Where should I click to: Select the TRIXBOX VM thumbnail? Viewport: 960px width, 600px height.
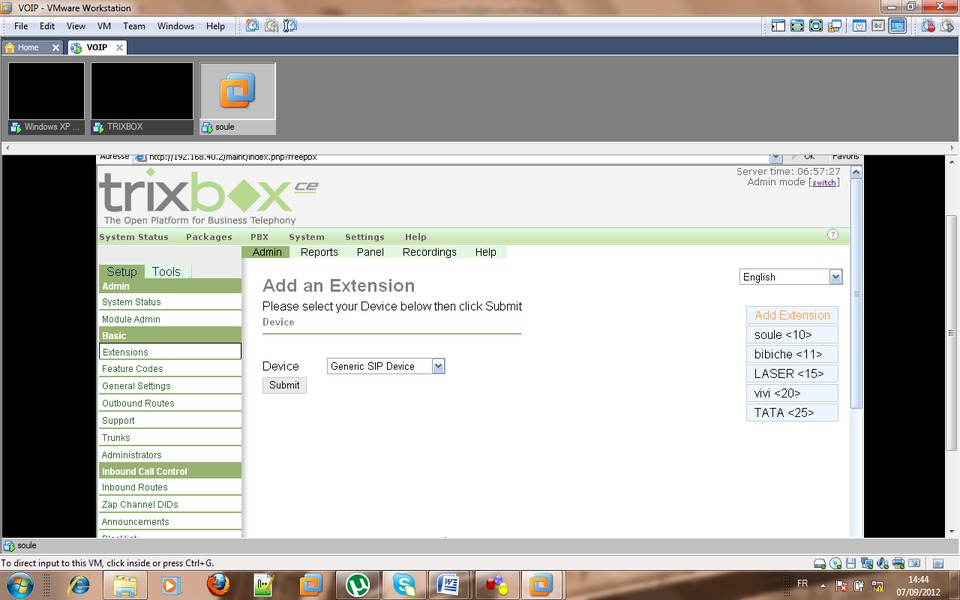pyautogui.click(x=142, y=98)
